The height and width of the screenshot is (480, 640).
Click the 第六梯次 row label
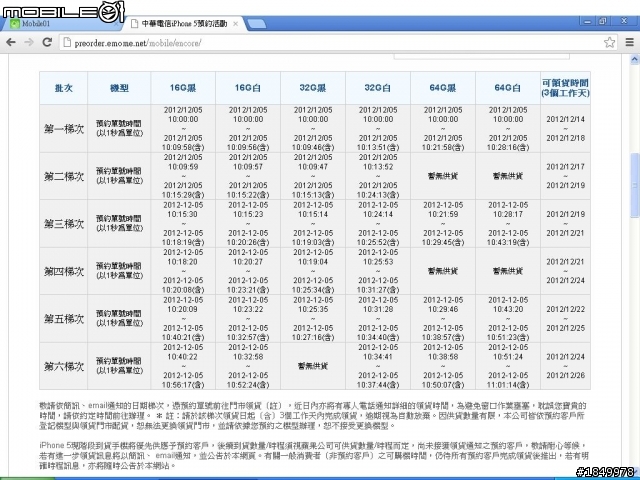pyautogui.click(x=64, y=366)
